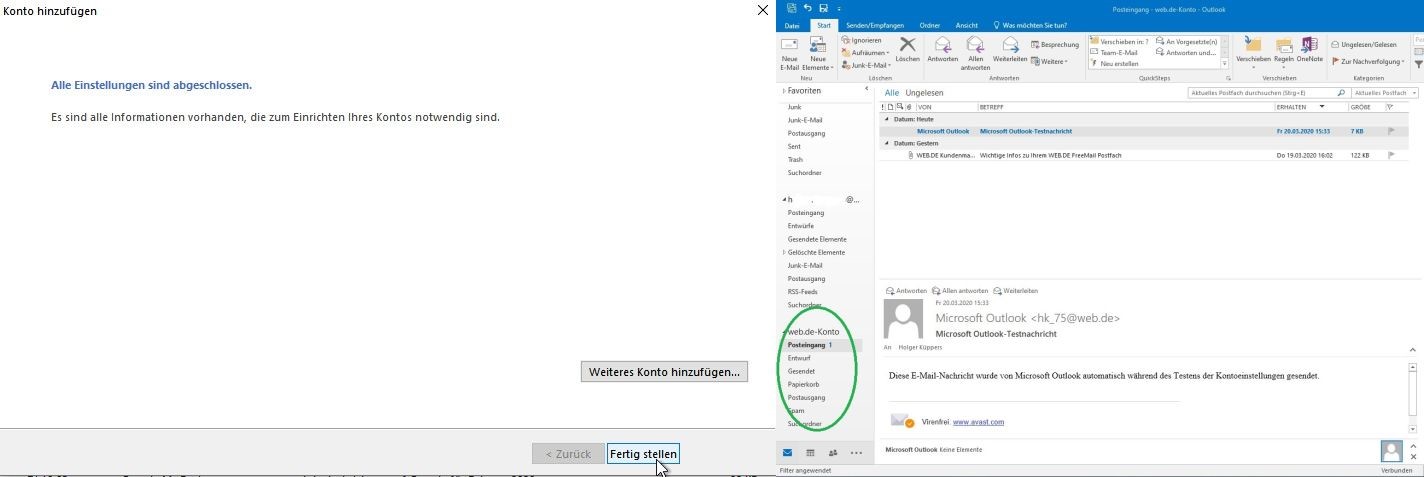The height and width of the screenshot is (477, 1424).
Task: Open the Weitere reply options dropdown
Action: pyautogui.click(x=1049, y=62)
